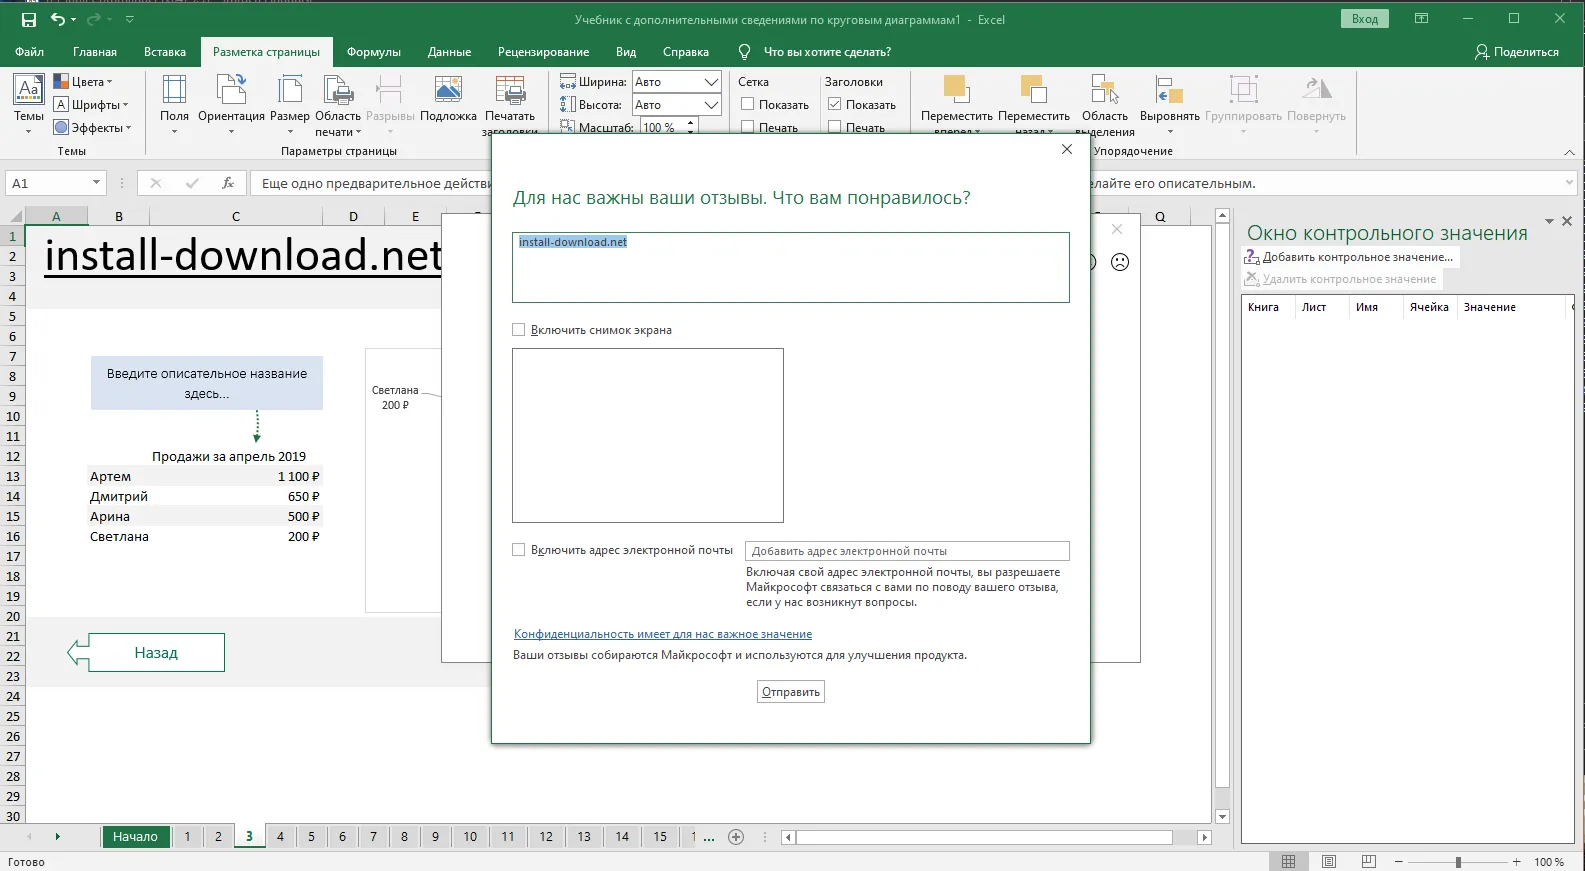
Task: Click the save icon in title bar
Action: 28,20
